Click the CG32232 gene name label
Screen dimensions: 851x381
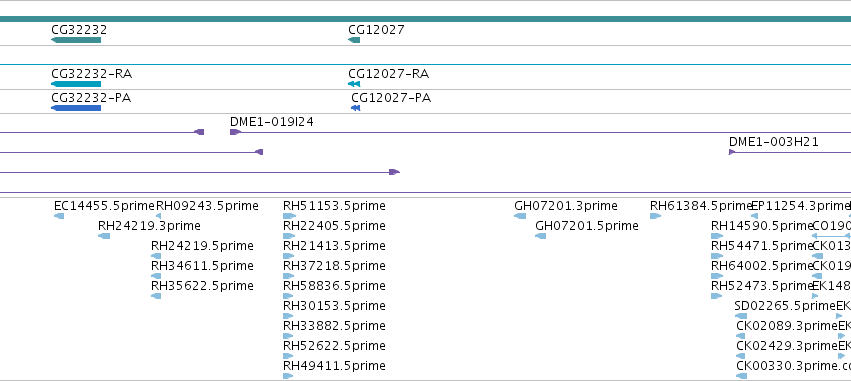(79, 30)
